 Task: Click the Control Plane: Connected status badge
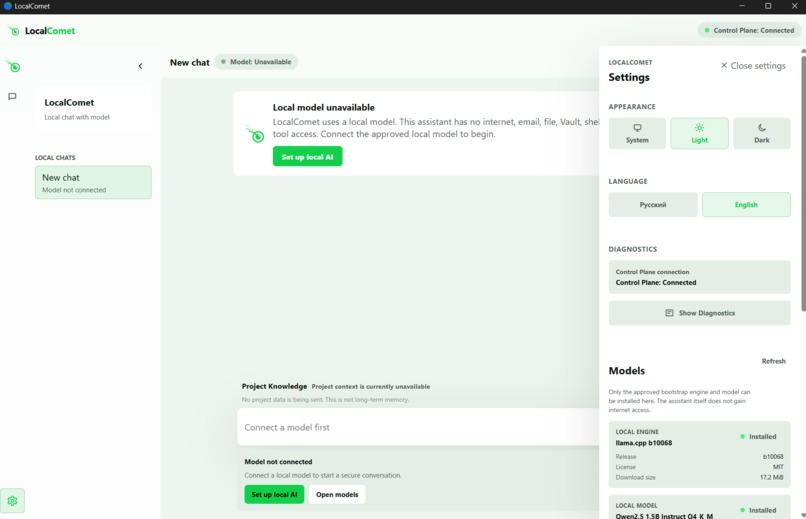coord(749,30)
